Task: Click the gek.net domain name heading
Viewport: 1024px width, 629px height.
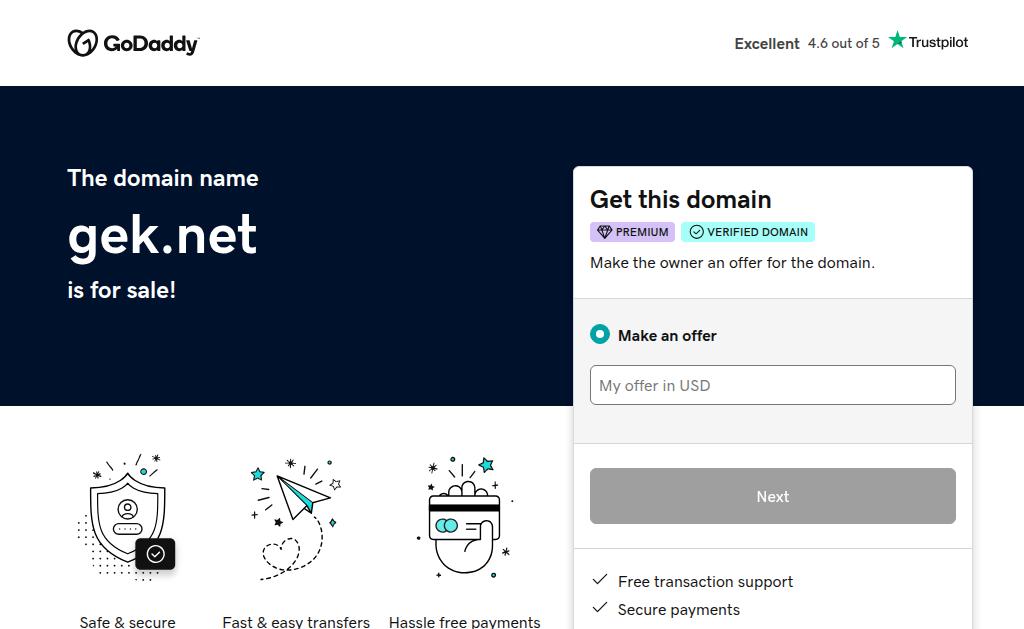Action: [x=163, y=236]
